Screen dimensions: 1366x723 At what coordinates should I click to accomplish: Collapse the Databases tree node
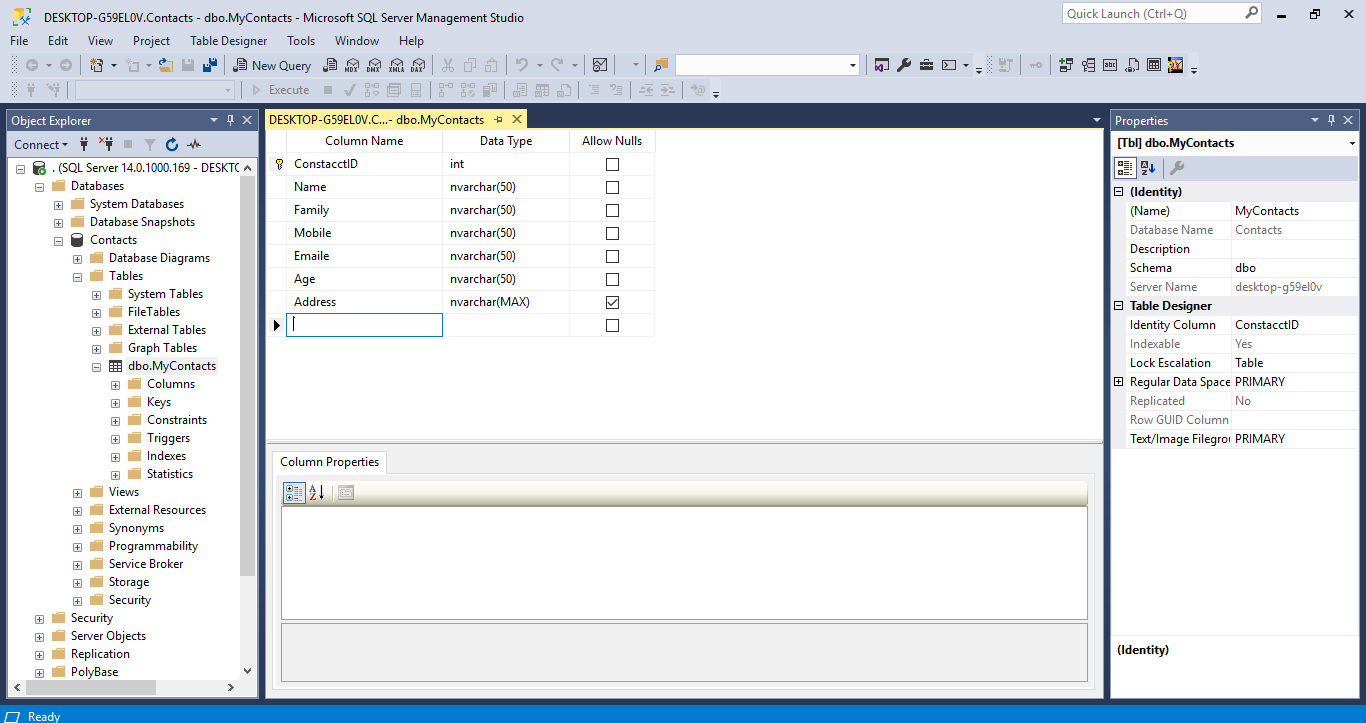[40, 186]
